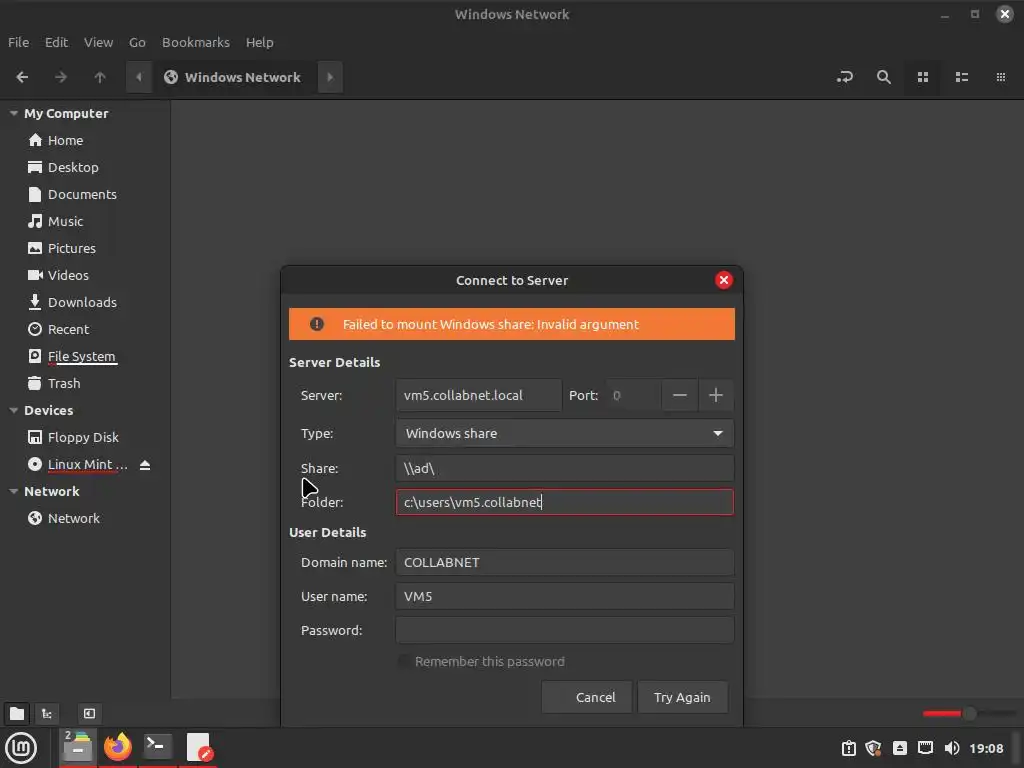Enable Remember this password checkbox

pos(404,662)
